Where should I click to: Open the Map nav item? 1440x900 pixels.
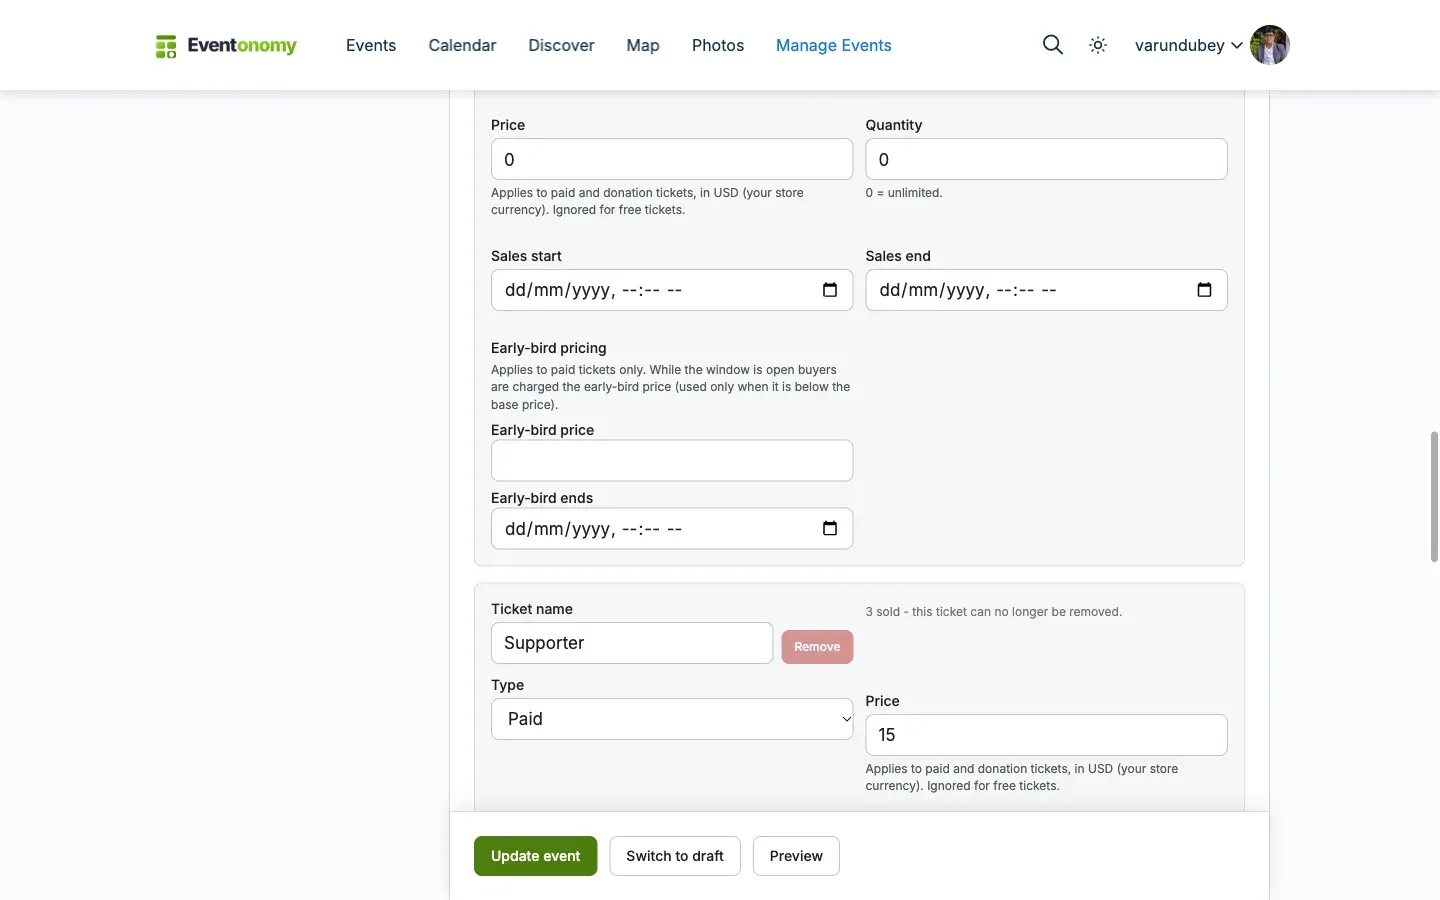643,45
